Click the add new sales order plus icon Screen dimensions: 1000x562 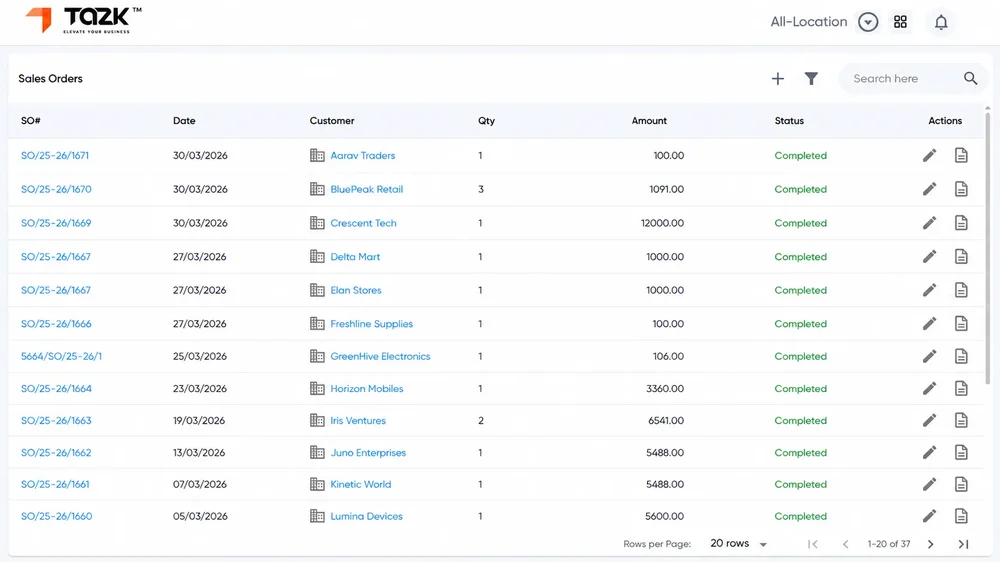[x=777, y=78]
